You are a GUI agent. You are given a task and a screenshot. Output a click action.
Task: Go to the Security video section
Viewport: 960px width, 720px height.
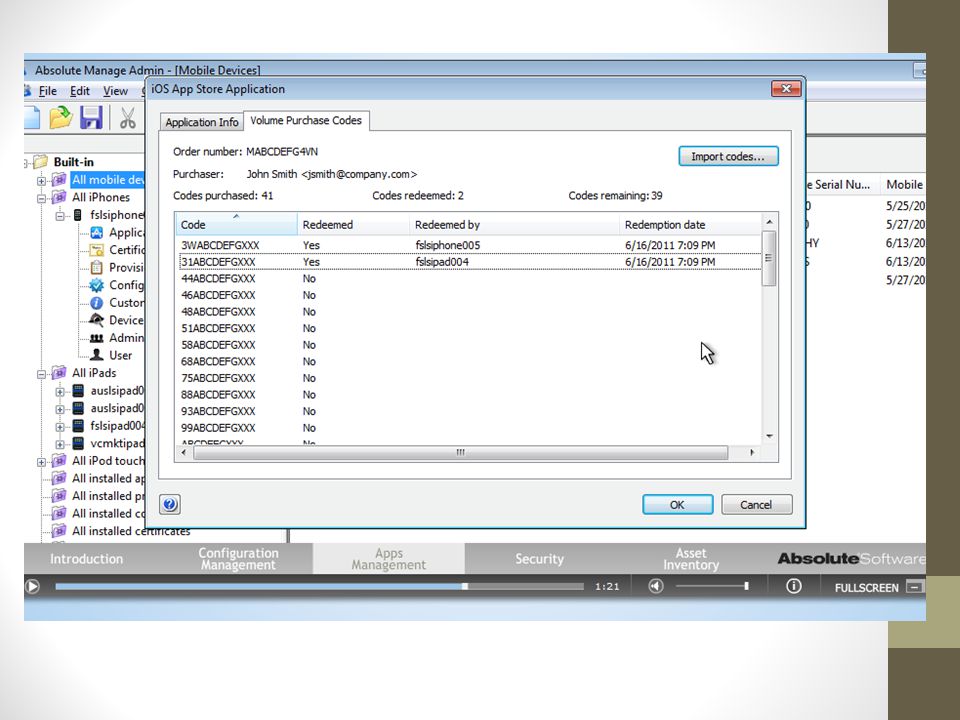tap(539, 558)
